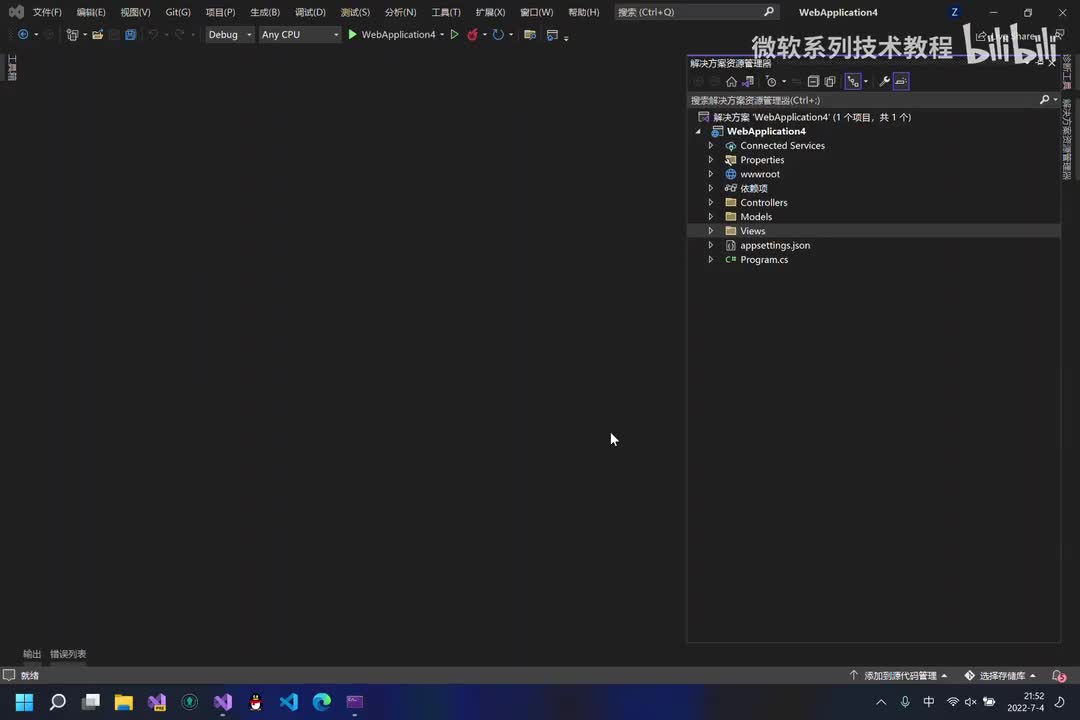Viewport: 1080px width, 720px height.
Task: Click Home icon in Solution Explorer toolbar
Action: coord(731,81)
